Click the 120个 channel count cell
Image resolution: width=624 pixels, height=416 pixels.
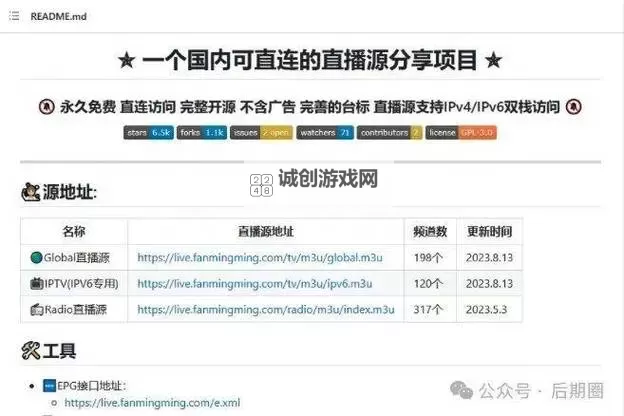[x=428, y=283]
